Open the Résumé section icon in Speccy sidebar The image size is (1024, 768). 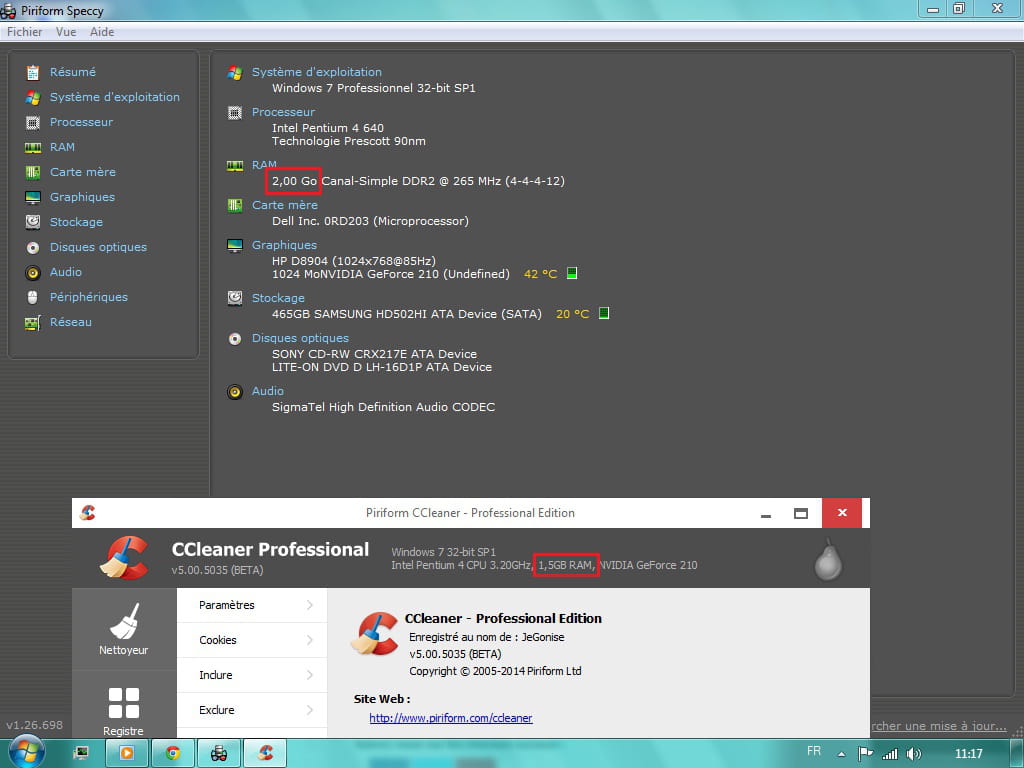pos(33,72)
